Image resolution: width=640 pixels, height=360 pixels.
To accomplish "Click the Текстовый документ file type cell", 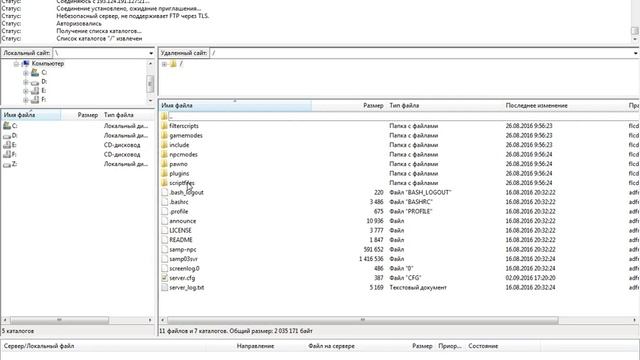I will 418,287.
